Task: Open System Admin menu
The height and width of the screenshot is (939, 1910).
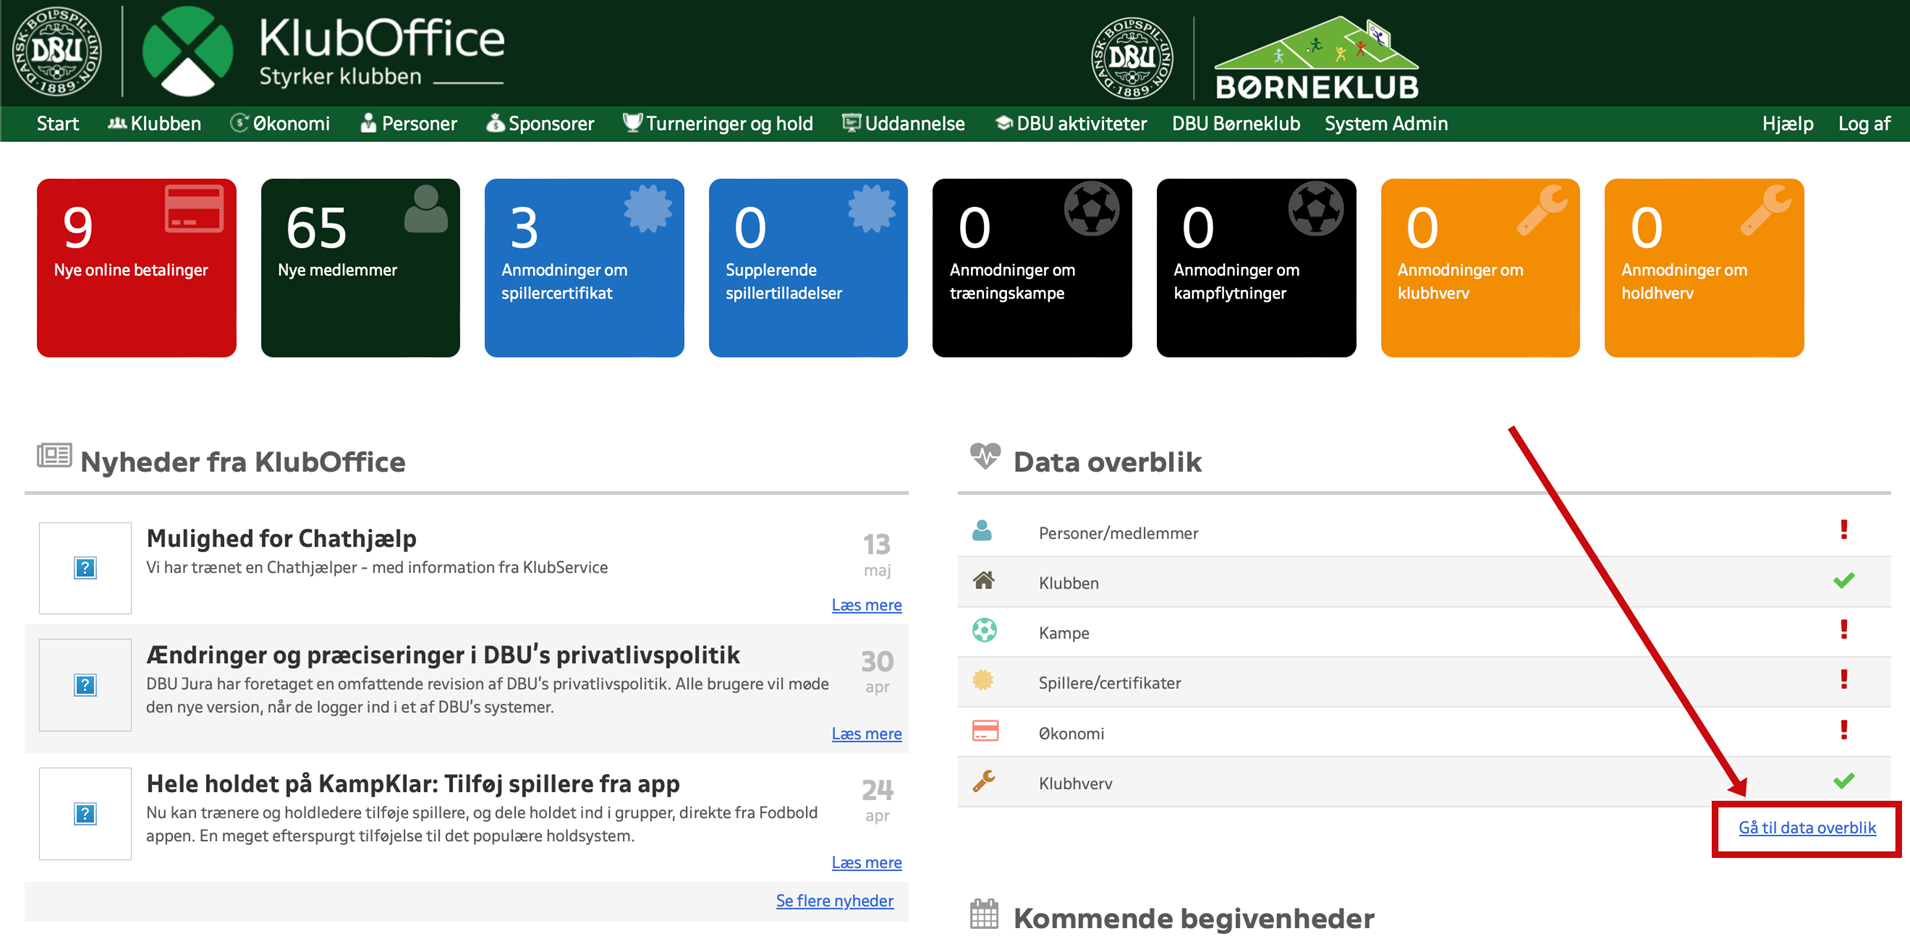Action: coord(1386,124)
